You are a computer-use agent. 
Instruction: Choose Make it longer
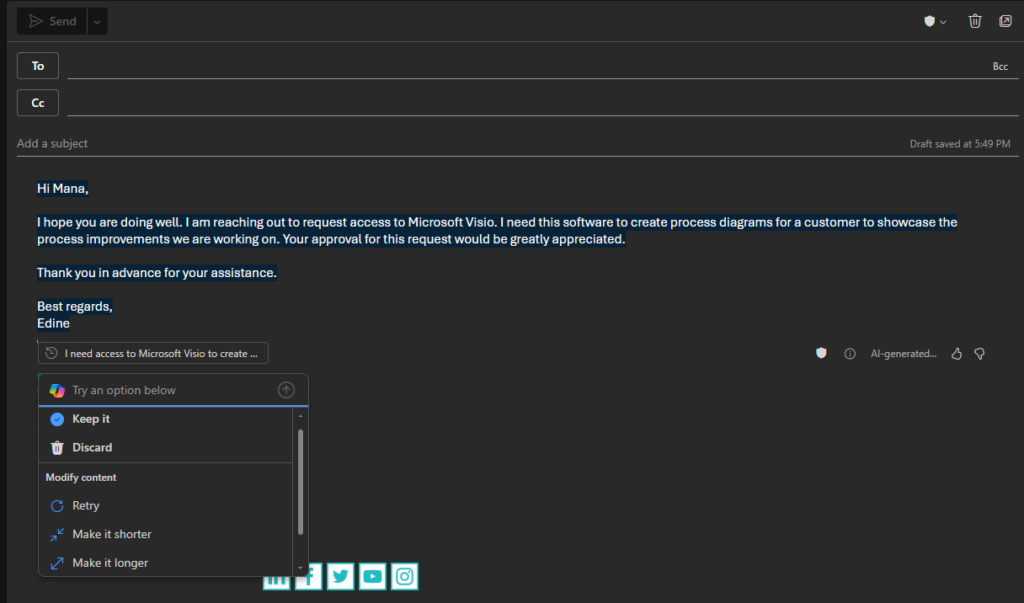(x=166, y=562)
